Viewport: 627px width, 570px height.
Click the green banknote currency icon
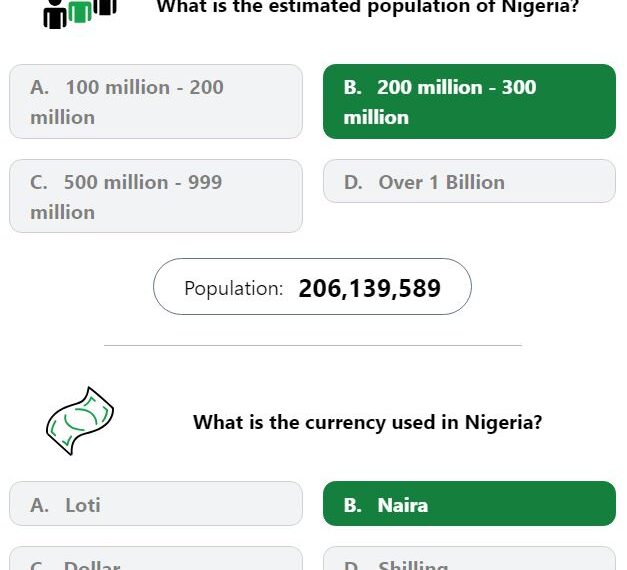(x=80, y=421)
